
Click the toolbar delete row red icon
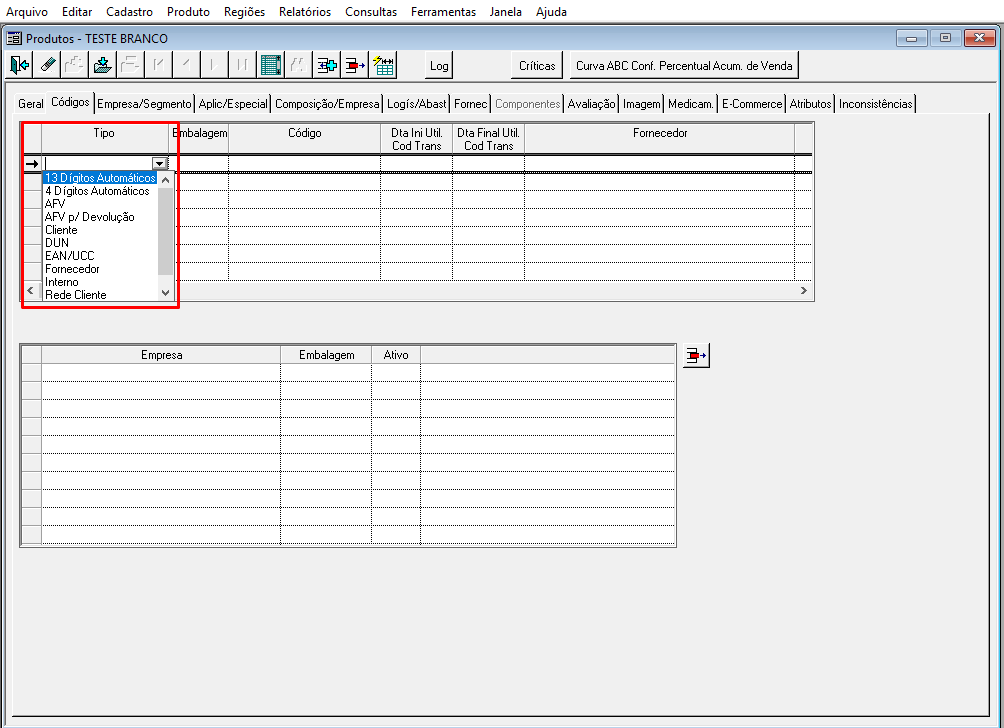(355, 65)
